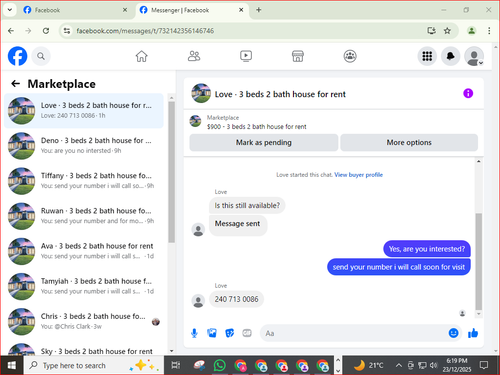This screenshot has height=375, width=500.
Task: Open the Marketplace storefront icon
Action: coord(298,56)
